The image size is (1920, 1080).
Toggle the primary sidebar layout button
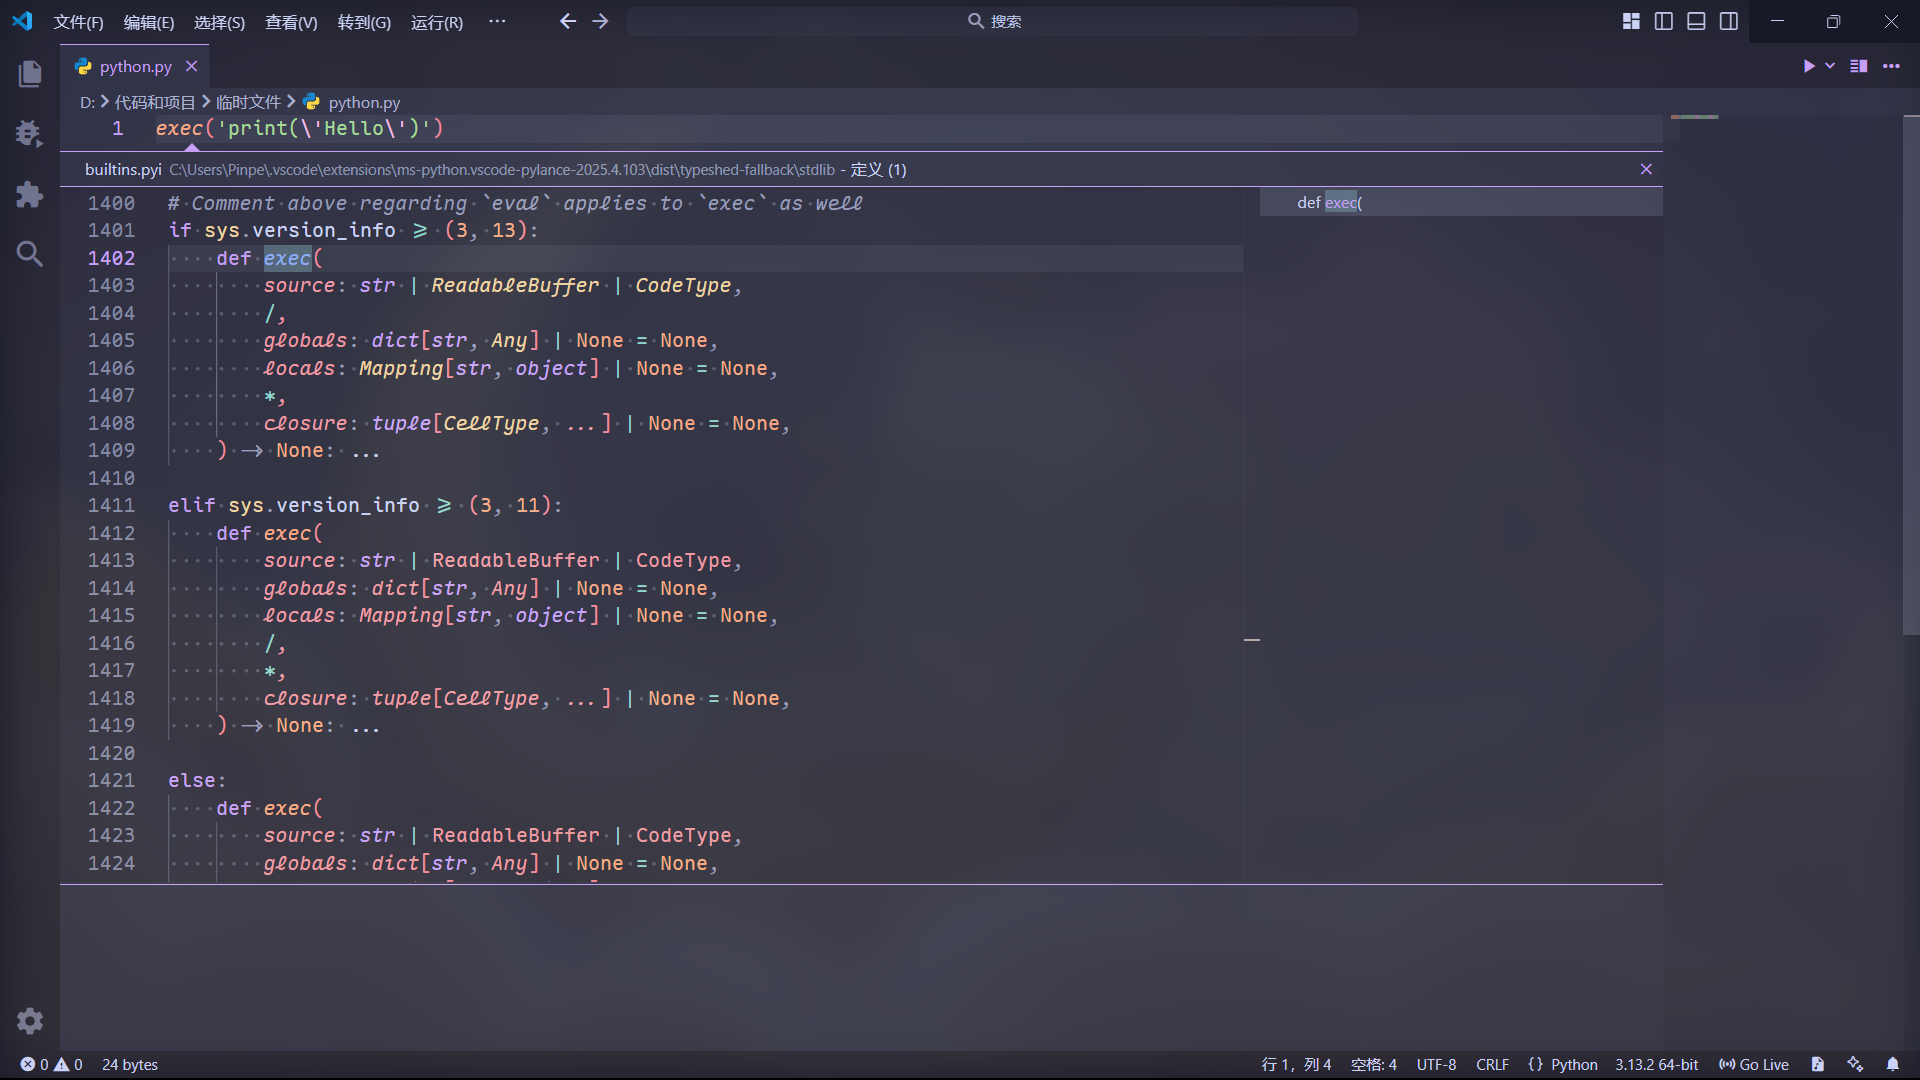tap(1664, 21)
